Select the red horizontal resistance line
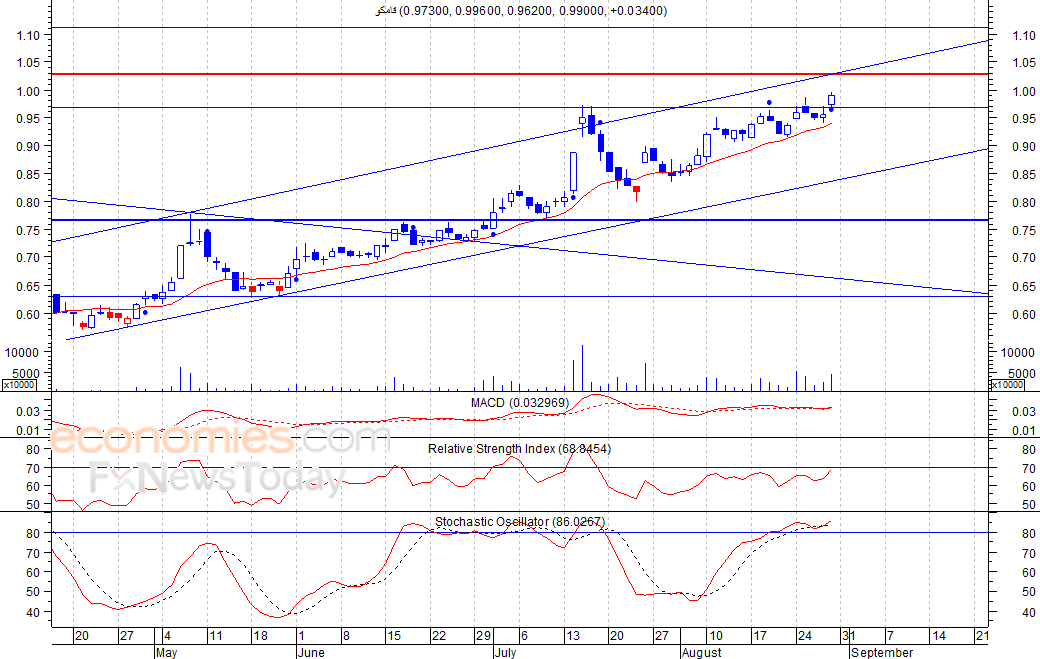 pyautogui.click(x=520, y=74)
